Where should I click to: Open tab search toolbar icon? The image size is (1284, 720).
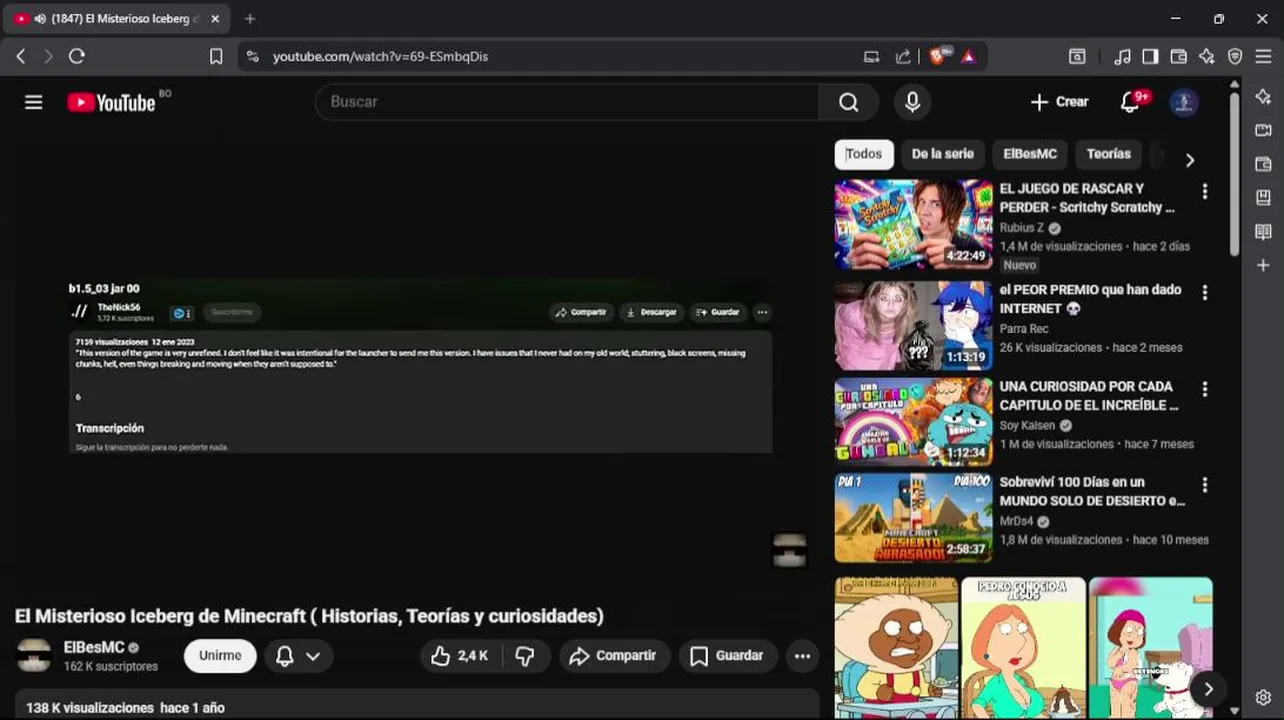1077,57
